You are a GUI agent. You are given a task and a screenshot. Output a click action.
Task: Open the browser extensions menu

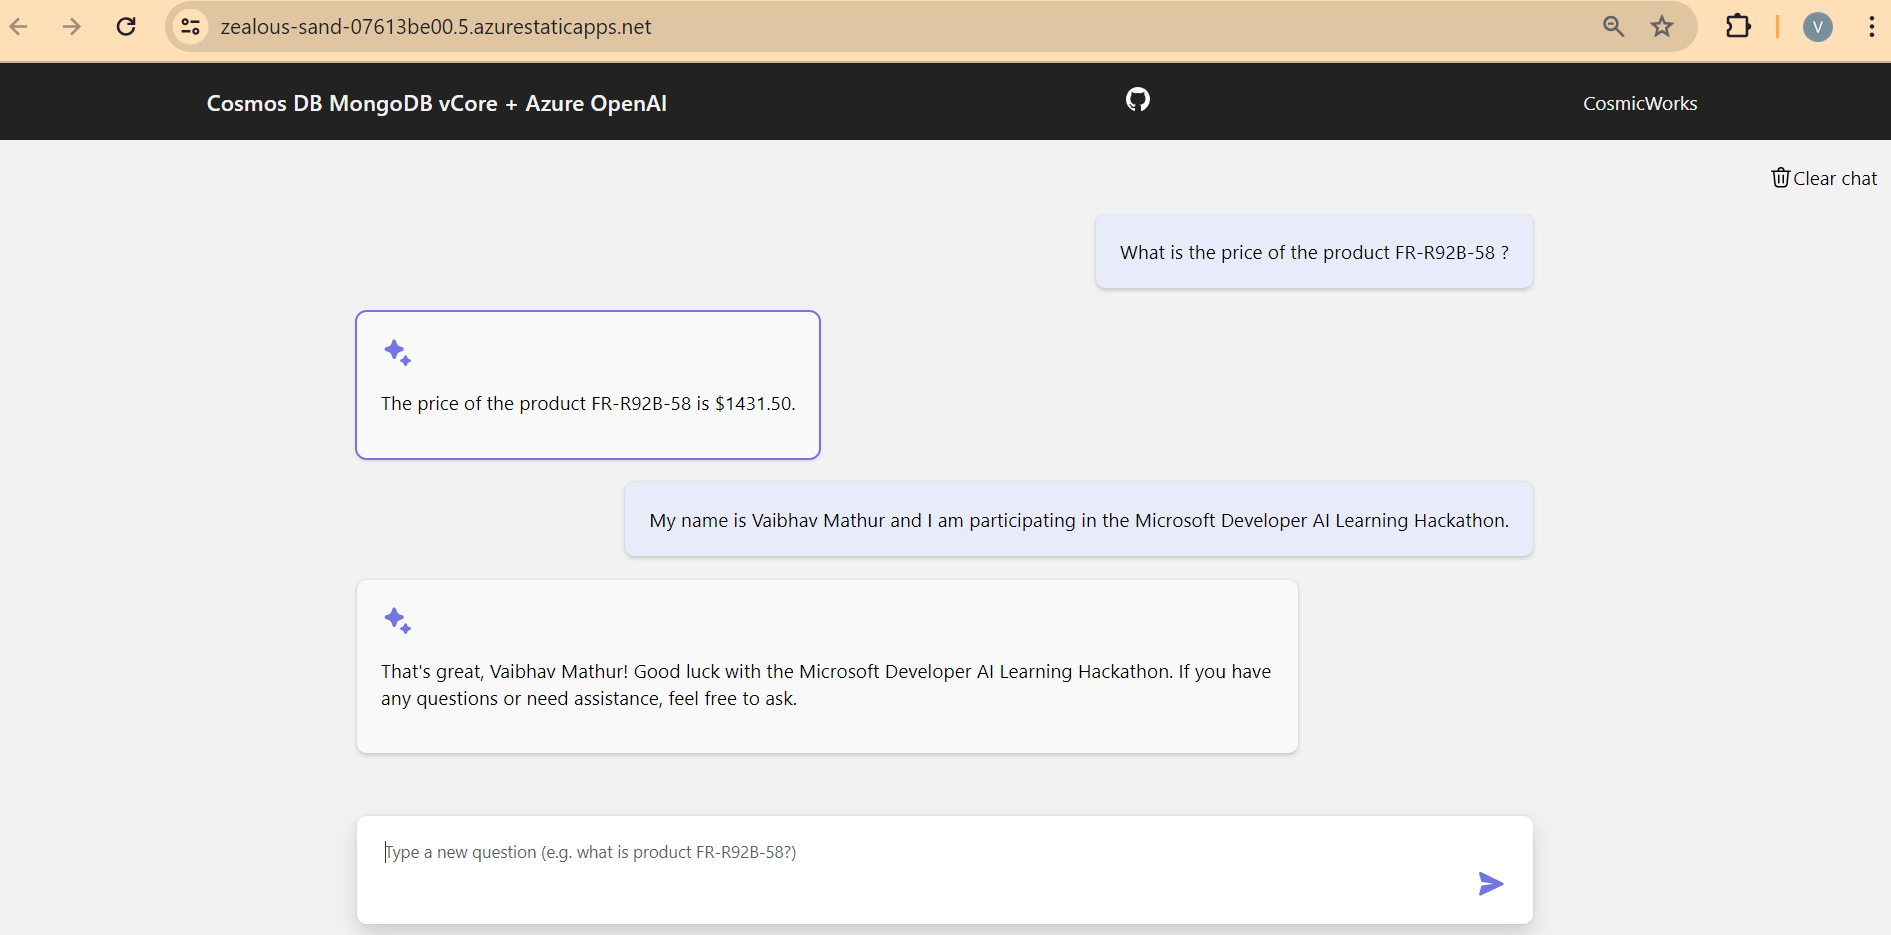[x=1738, y=27]
